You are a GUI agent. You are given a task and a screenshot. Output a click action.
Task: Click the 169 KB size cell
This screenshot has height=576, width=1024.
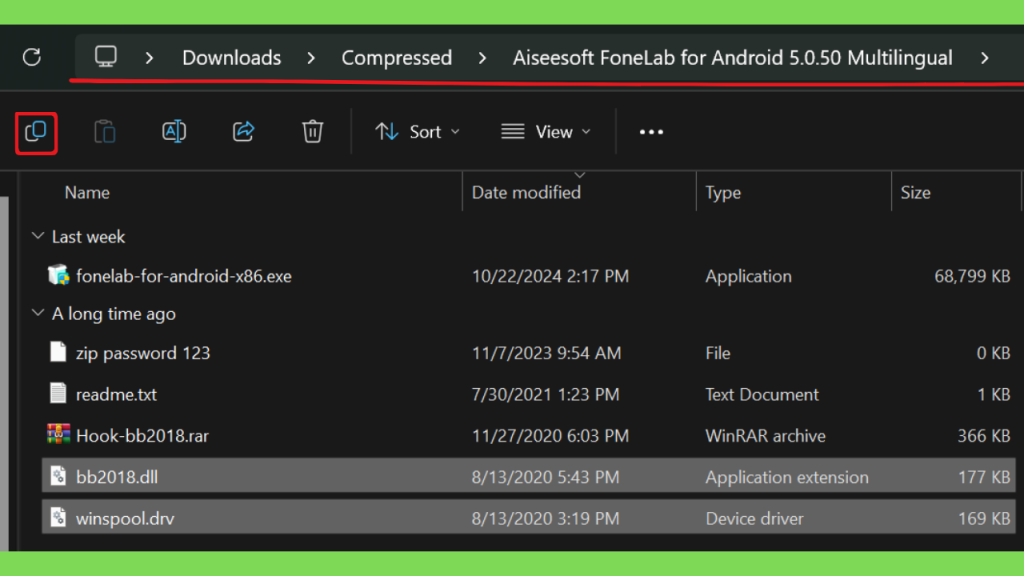pos(984,519)
